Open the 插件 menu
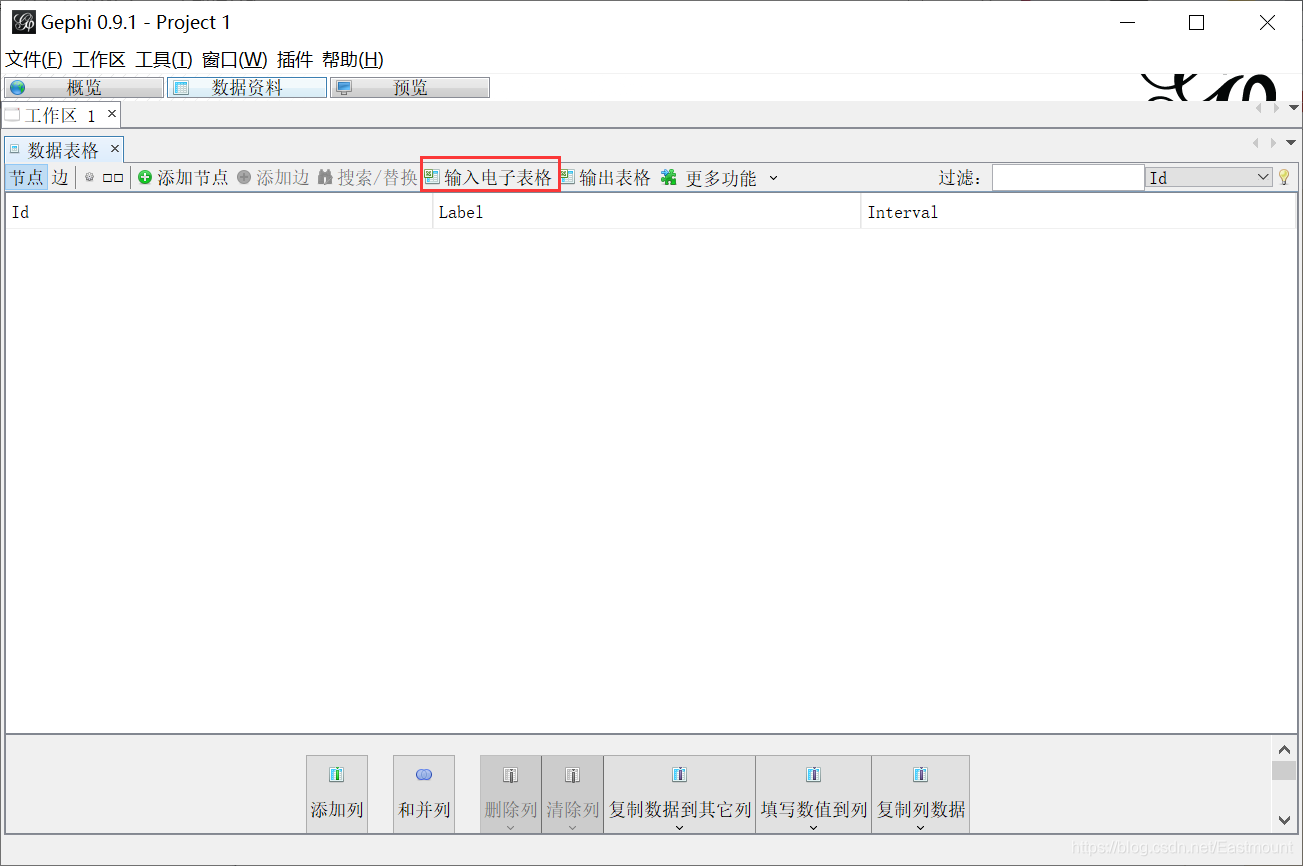This screenshot has height=866, width=1303. coord(295,60)
